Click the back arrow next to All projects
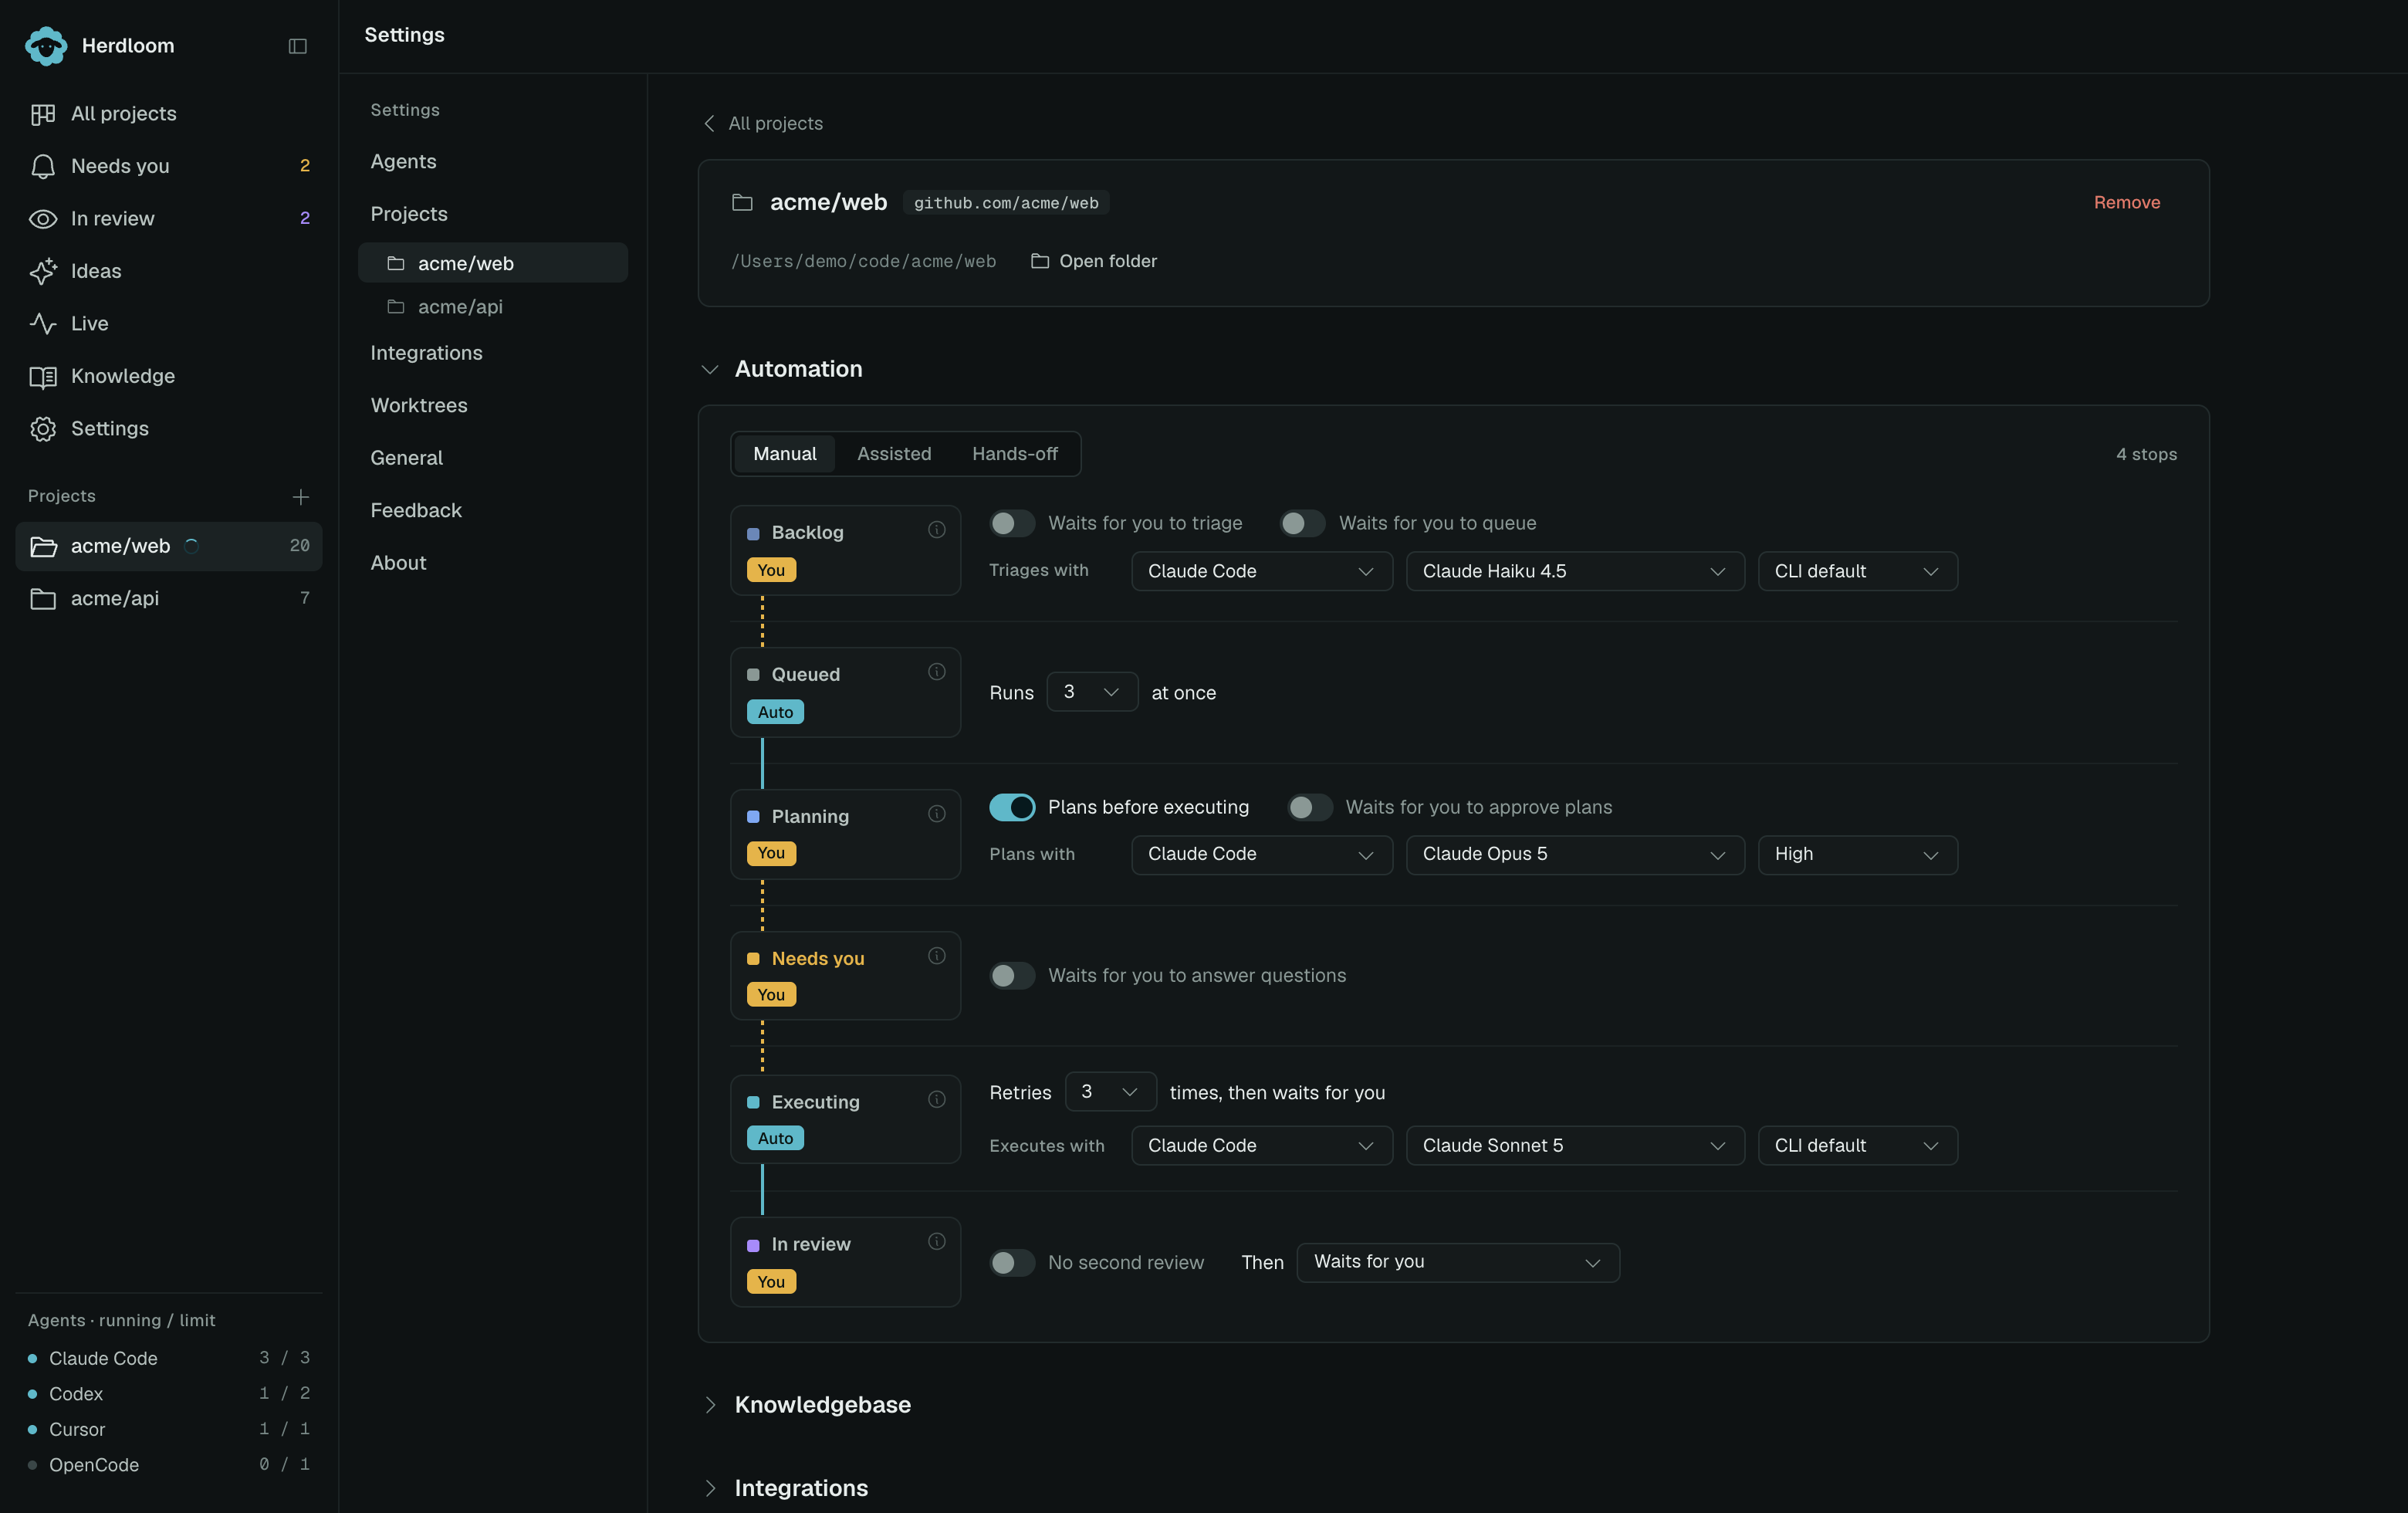 click(x=709, y=123)
